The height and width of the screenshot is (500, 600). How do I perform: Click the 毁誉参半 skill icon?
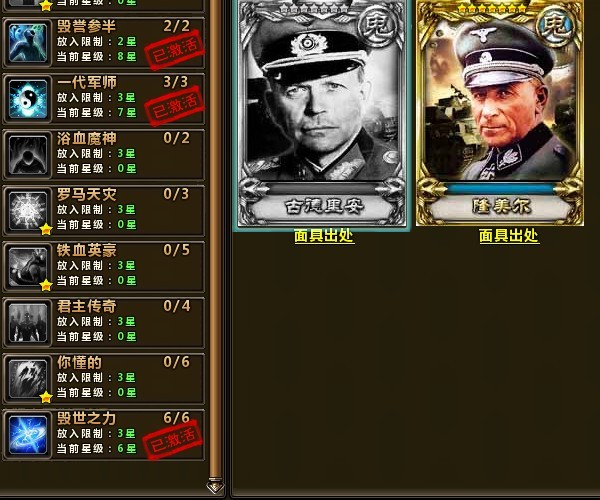pos(28,43)
